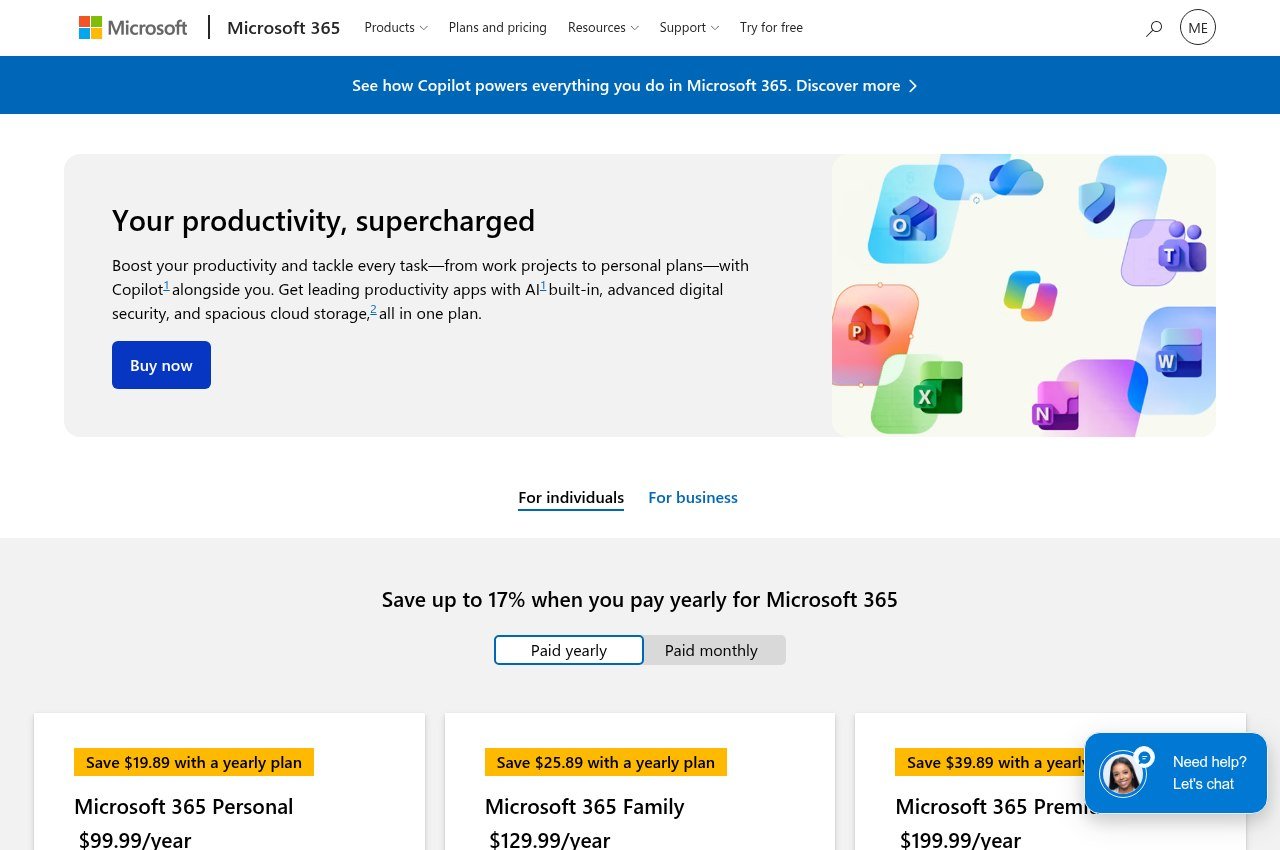This screenshot has height=850, width=1280.
Task: Expand the Support menu
Action: (x=689, y=28)
